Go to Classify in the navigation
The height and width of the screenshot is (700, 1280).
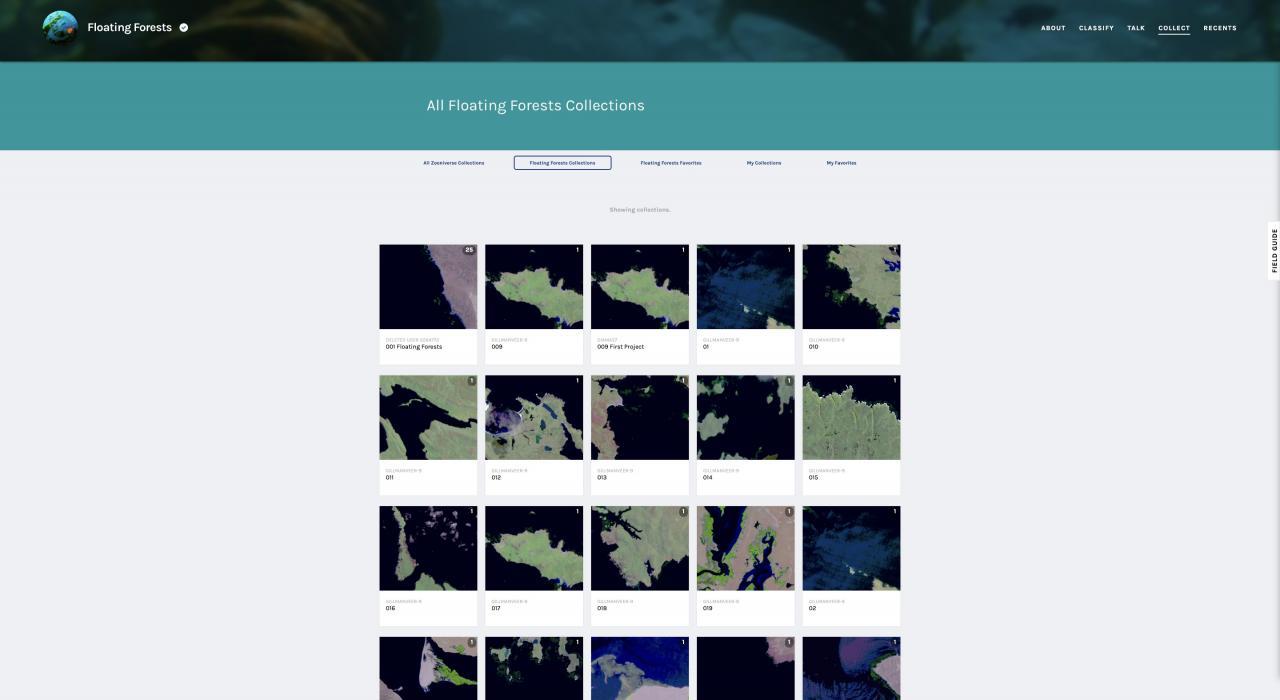[x=1096, y=28]
